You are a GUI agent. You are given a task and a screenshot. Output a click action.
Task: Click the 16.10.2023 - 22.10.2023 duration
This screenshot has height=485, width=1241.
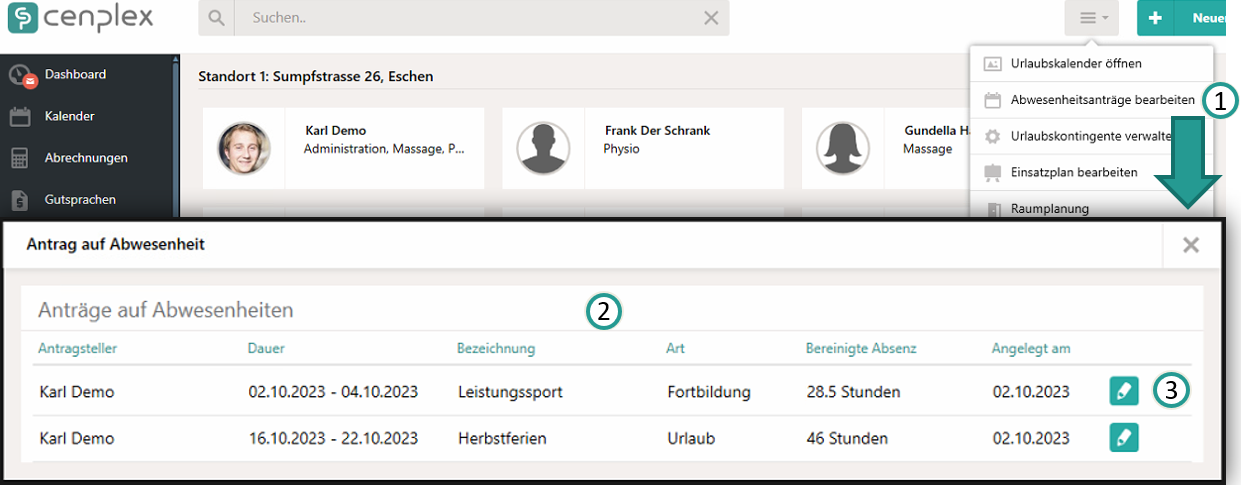tap(333, 438)
